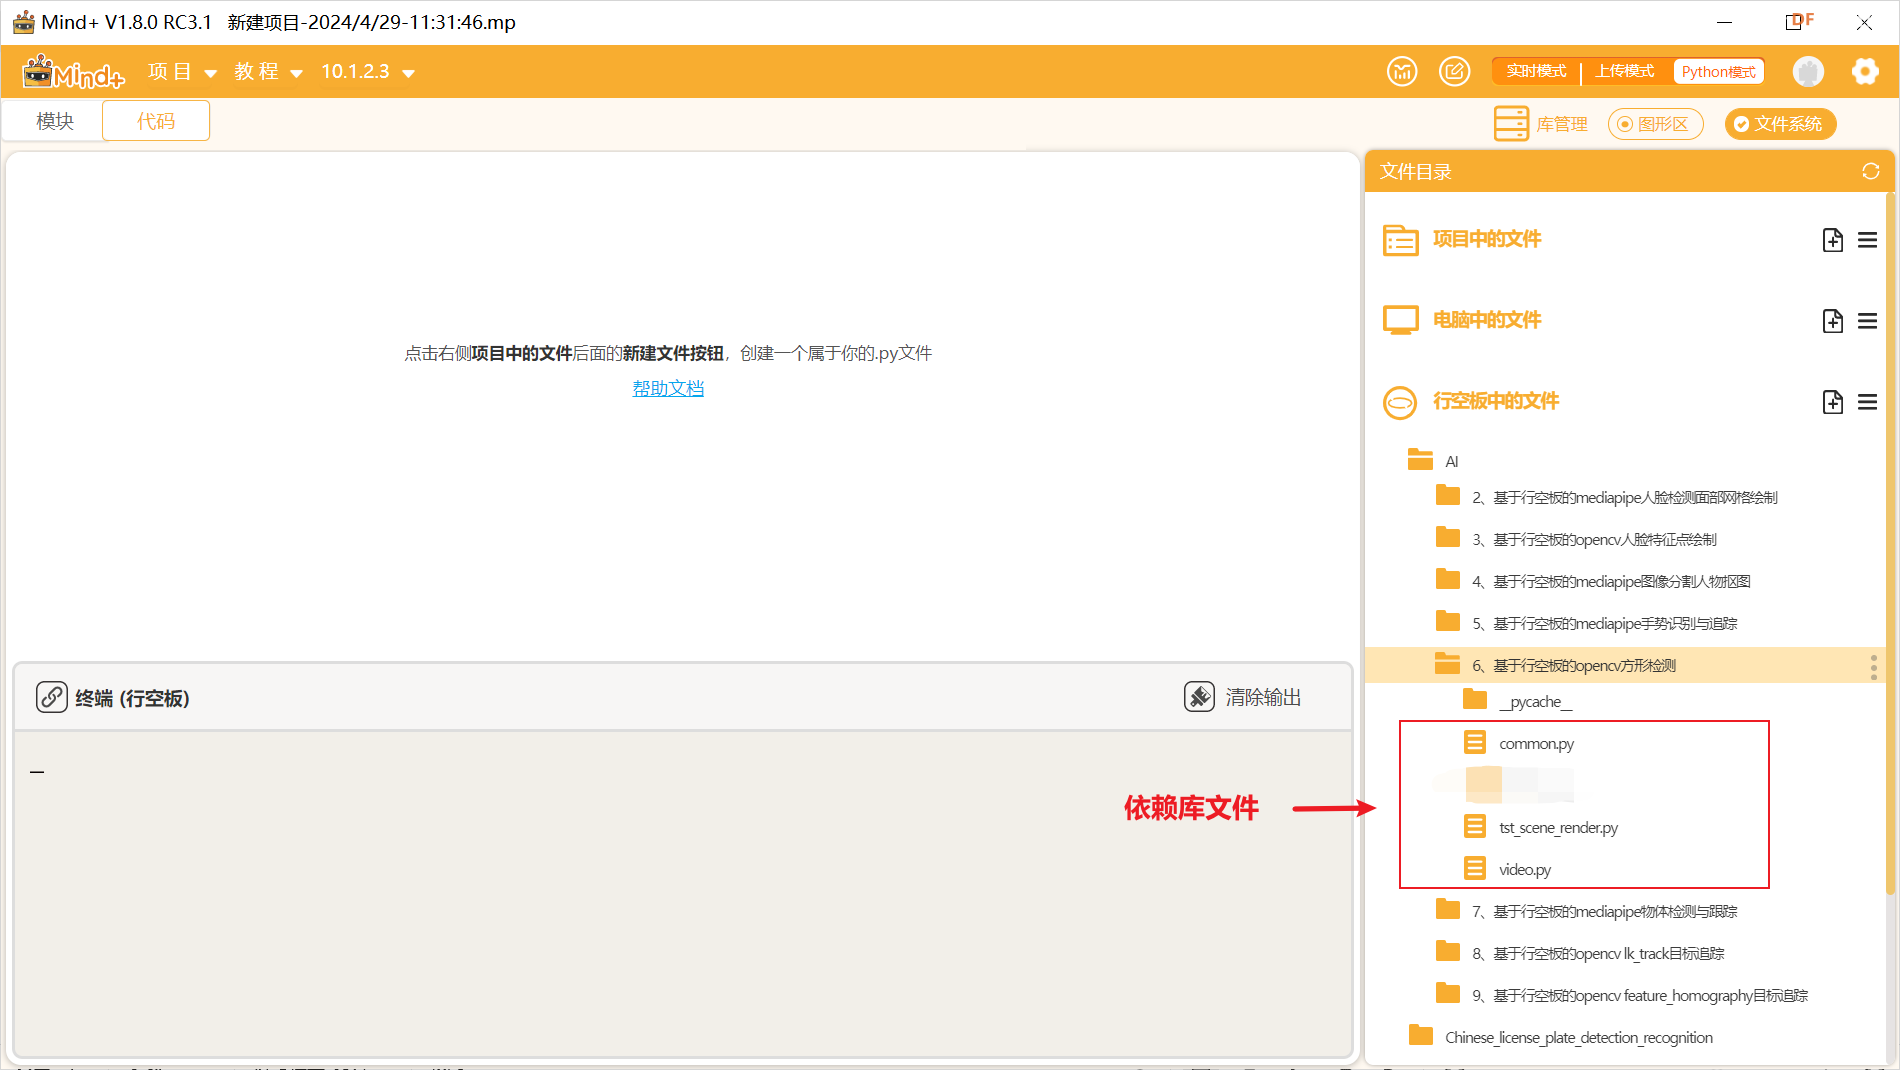
Task: Toggle the 图形区 panel
Action: click(x=1655, y=124)
